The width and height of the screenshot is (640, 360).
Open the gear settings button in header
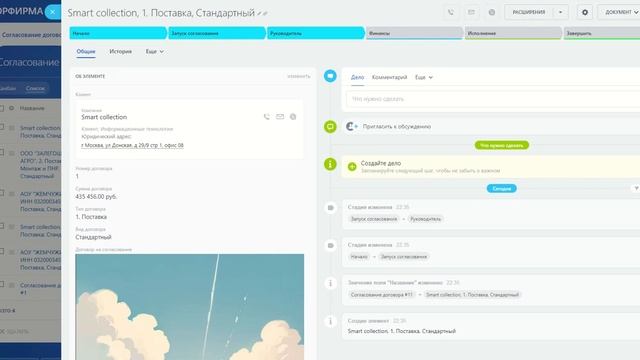point(584,12)
